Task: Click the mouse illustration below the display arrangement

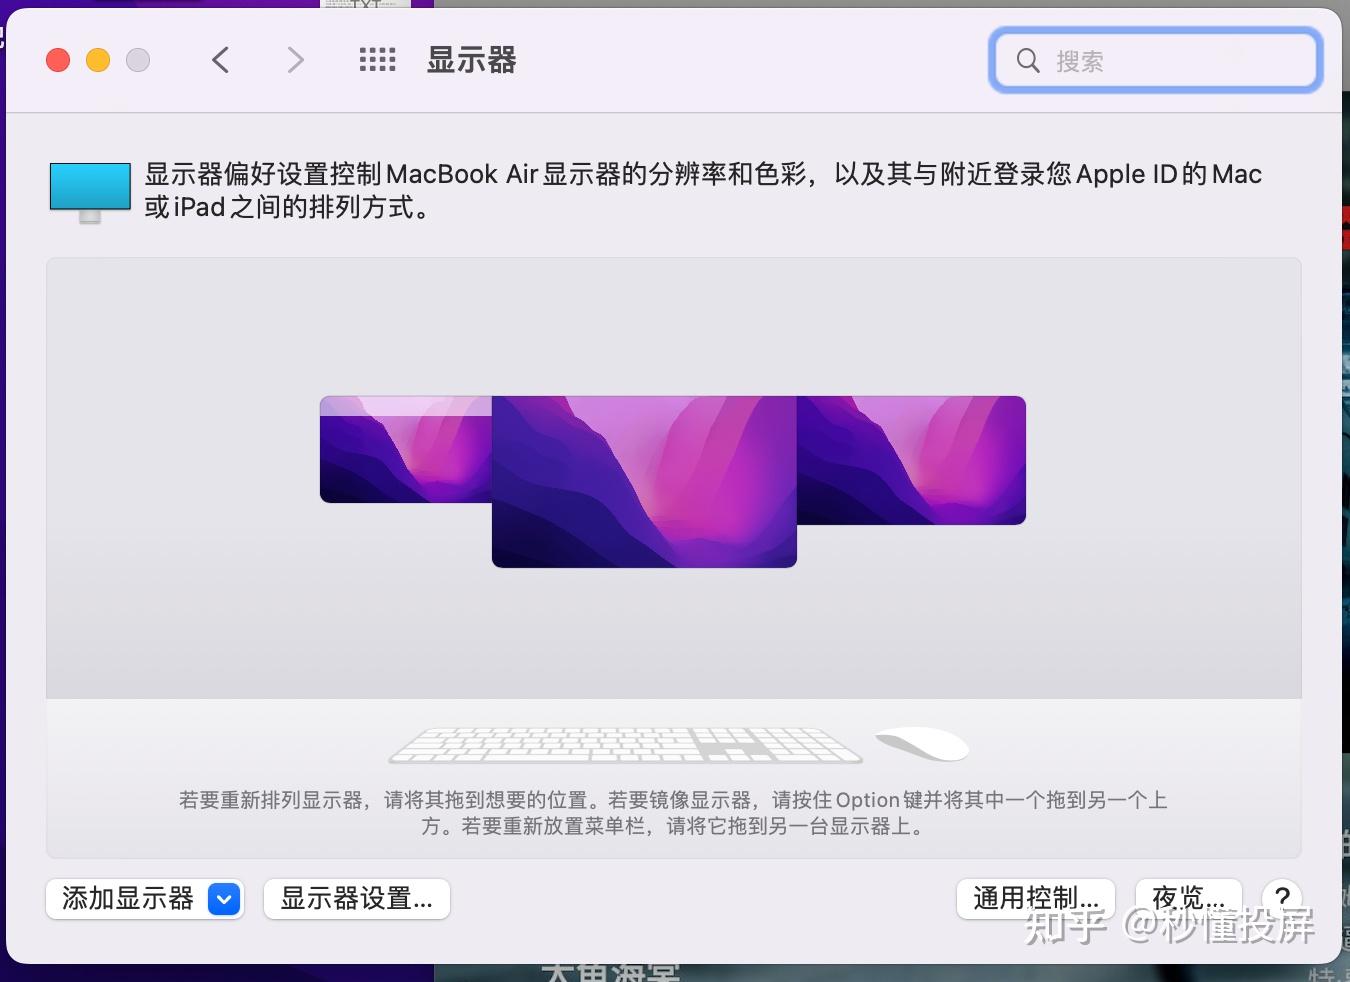Action: point(921,742)
